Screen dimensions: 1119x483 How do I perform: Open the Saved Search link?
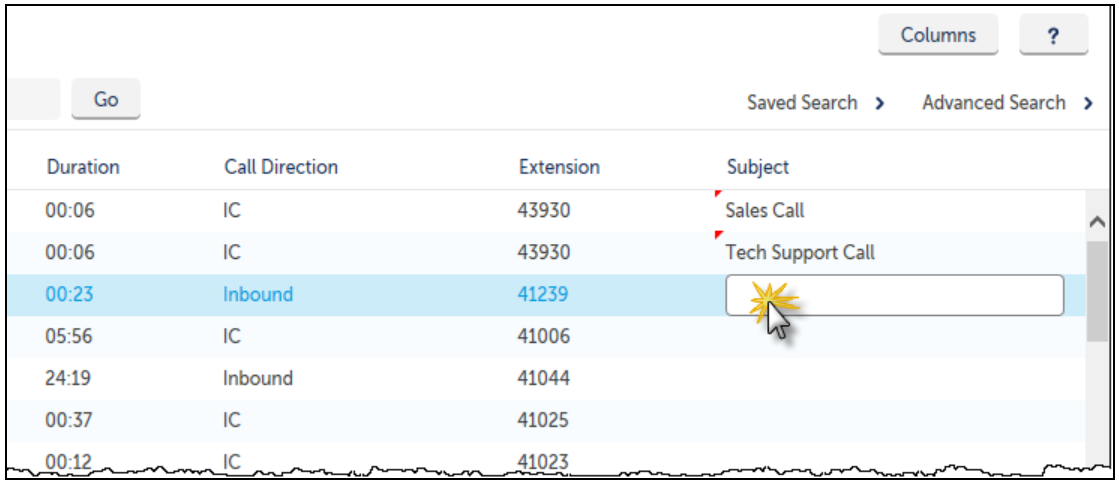click(x=801, y=103)
